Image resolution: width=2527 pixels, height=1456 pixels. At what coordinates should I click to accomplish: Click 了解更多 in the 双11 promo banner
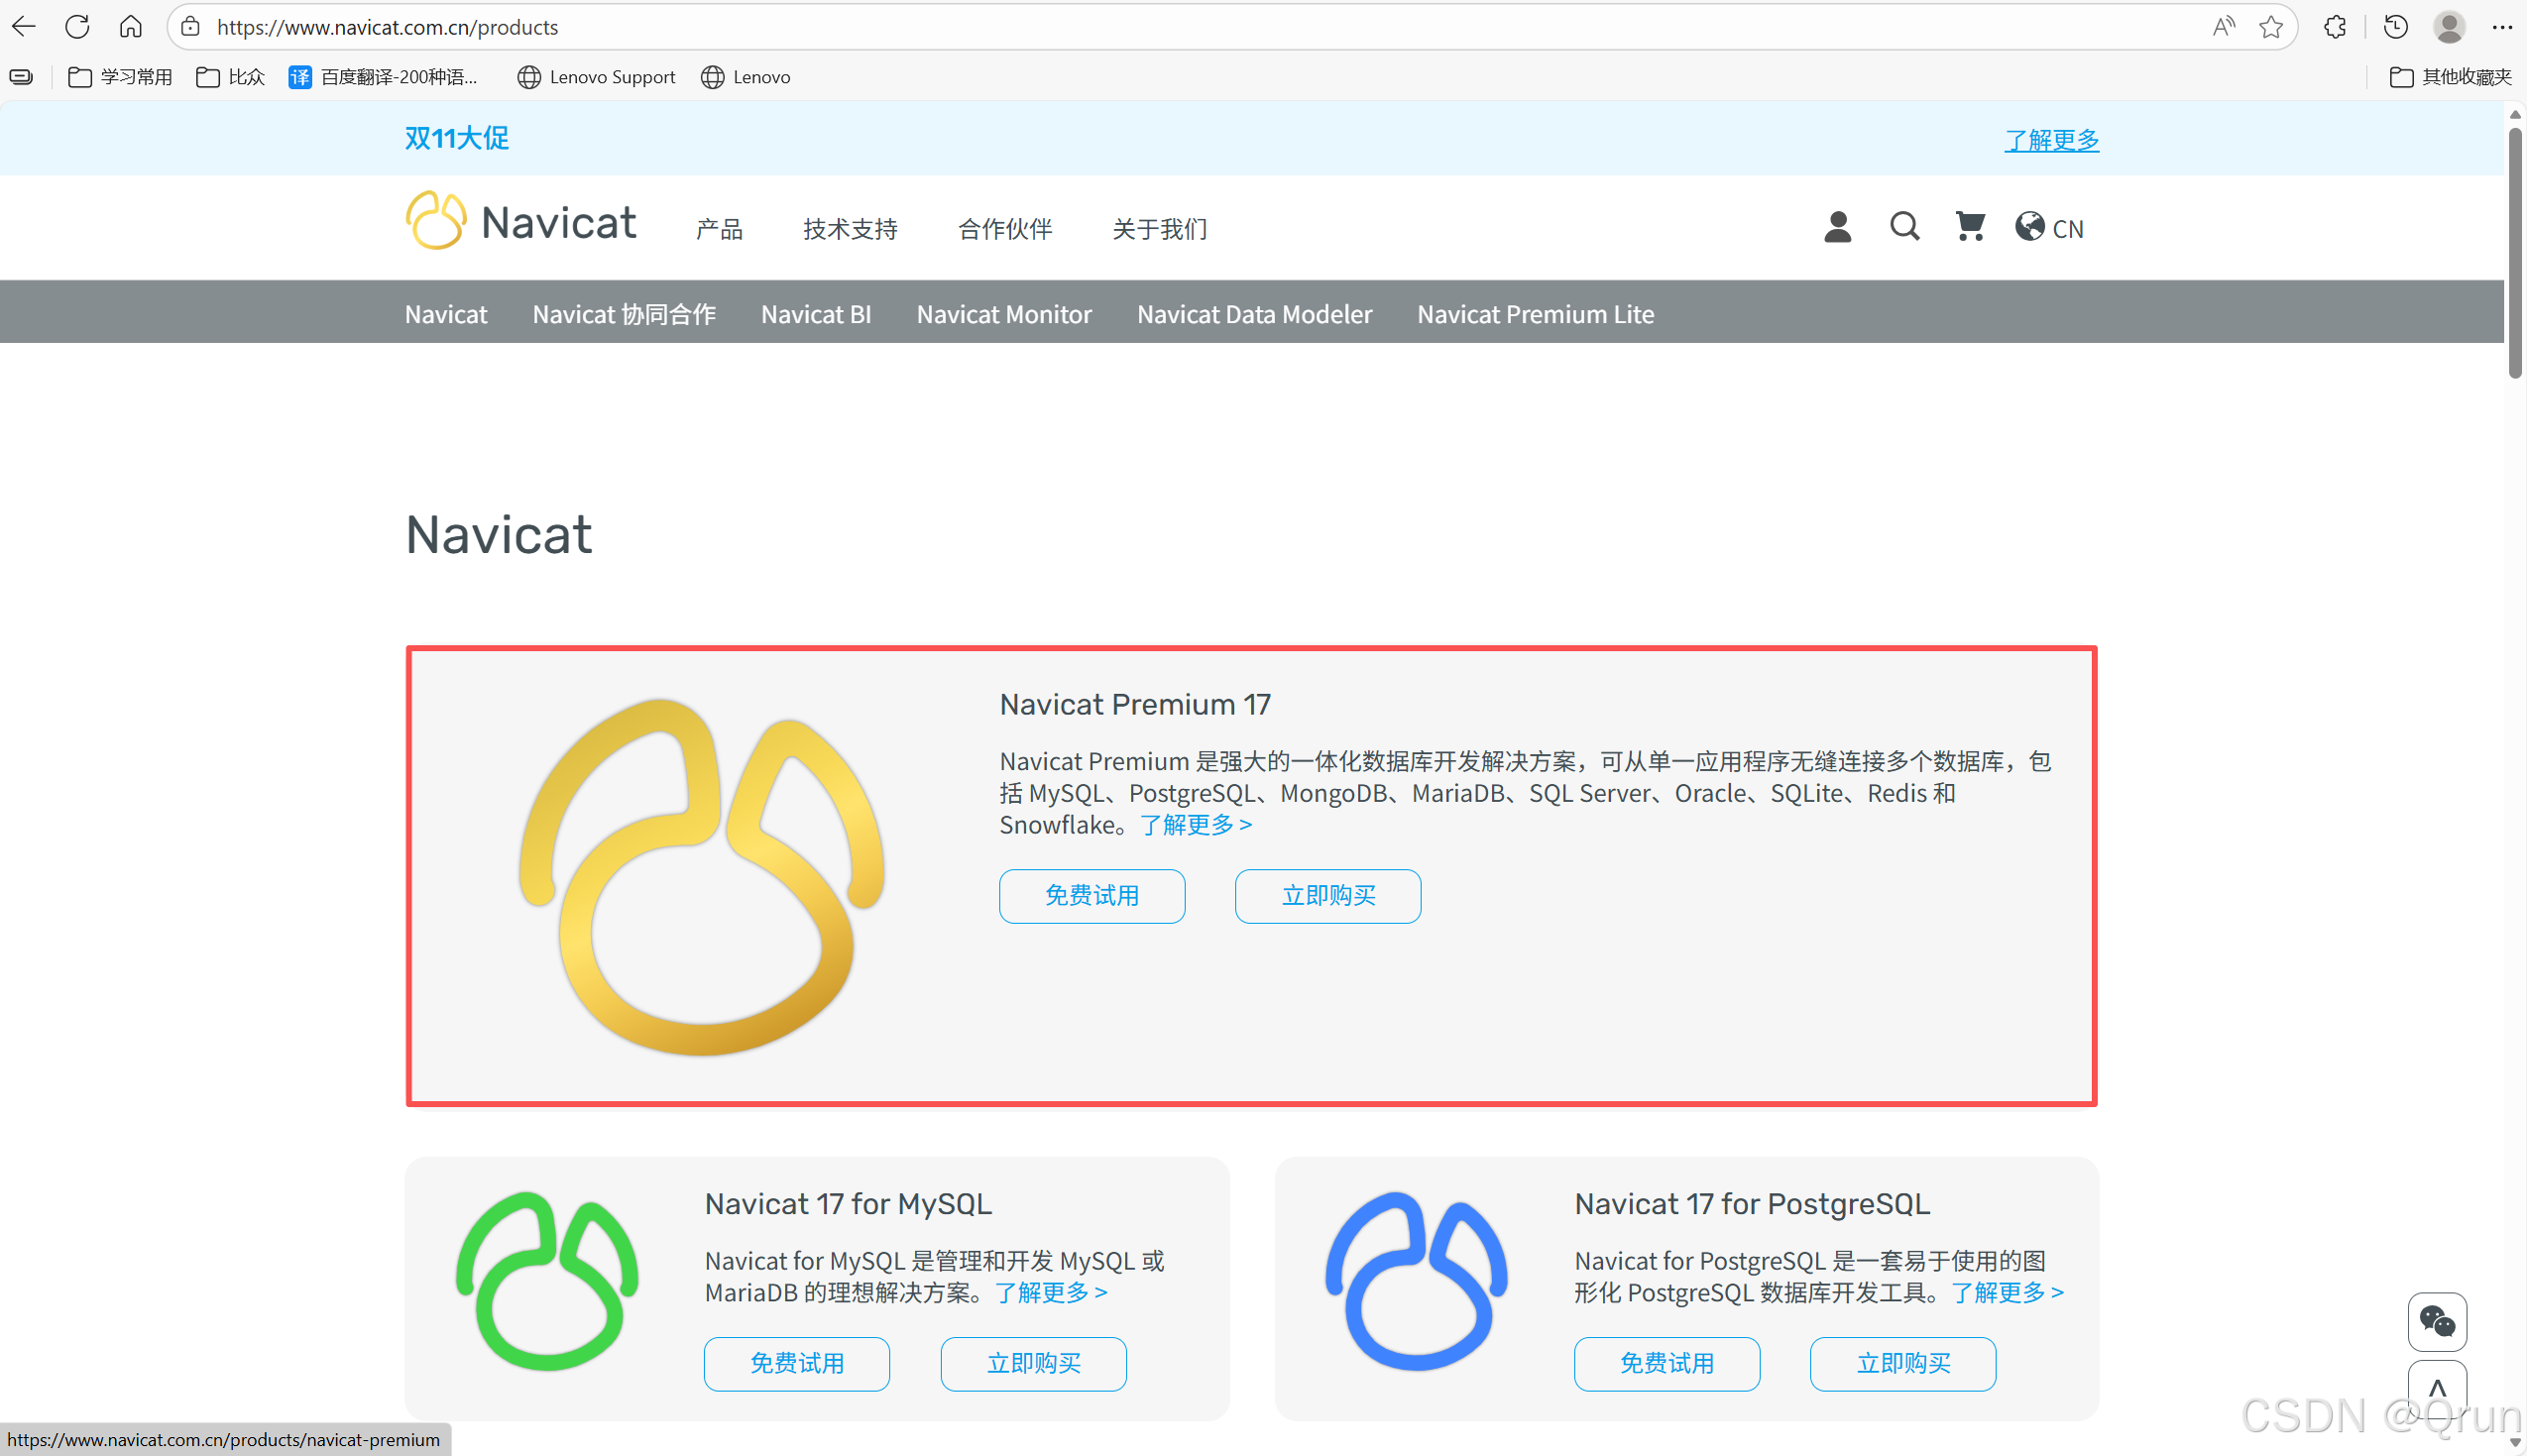point(2051,140)
